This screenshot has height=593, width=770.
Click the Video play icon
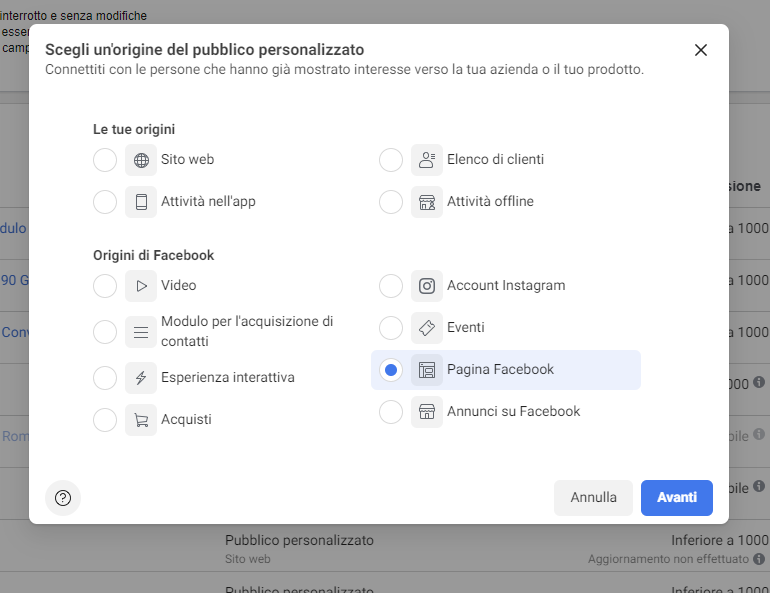coord(141,286)
